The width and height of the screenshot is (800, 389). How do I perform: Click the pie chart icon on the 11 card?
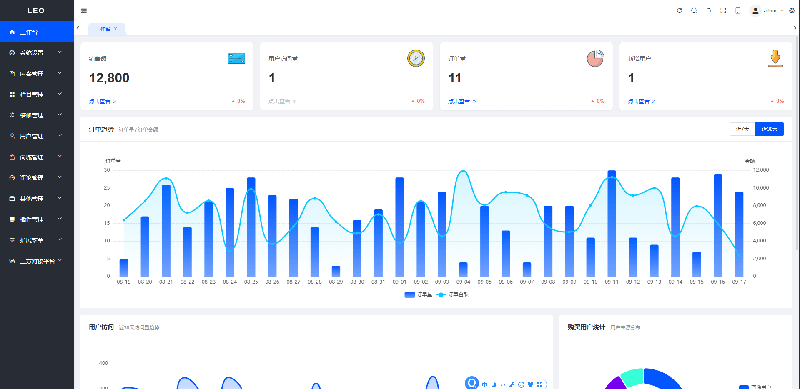click(595, 58)
